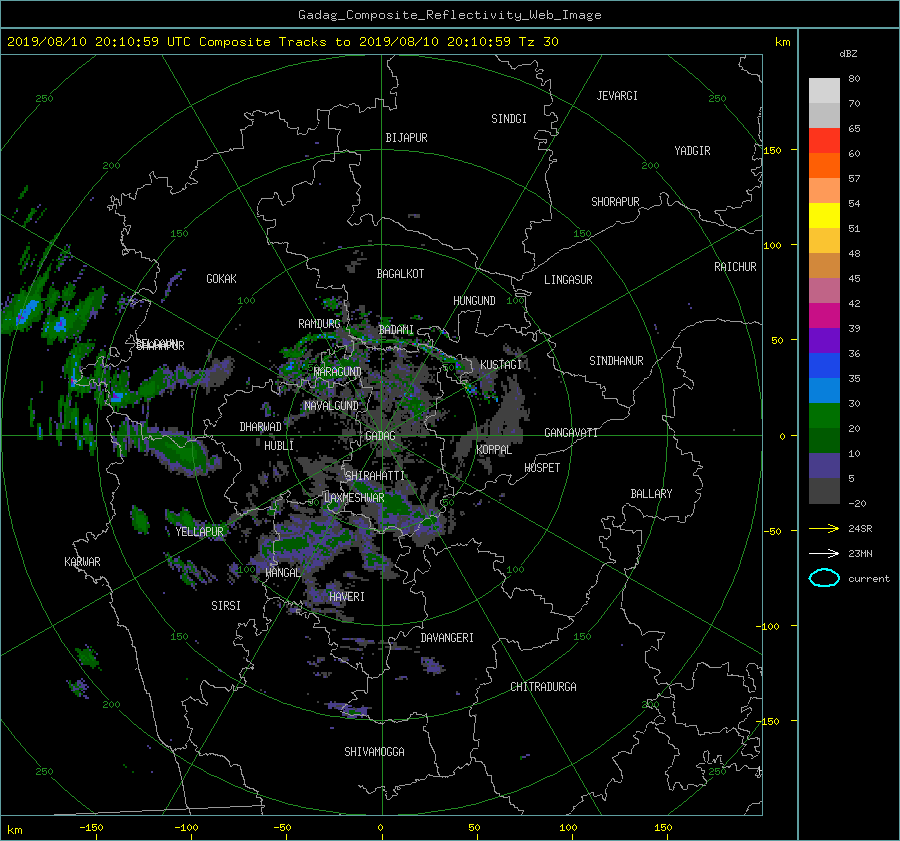Click the white 23MN arrow legend icon

coord(824,553)
